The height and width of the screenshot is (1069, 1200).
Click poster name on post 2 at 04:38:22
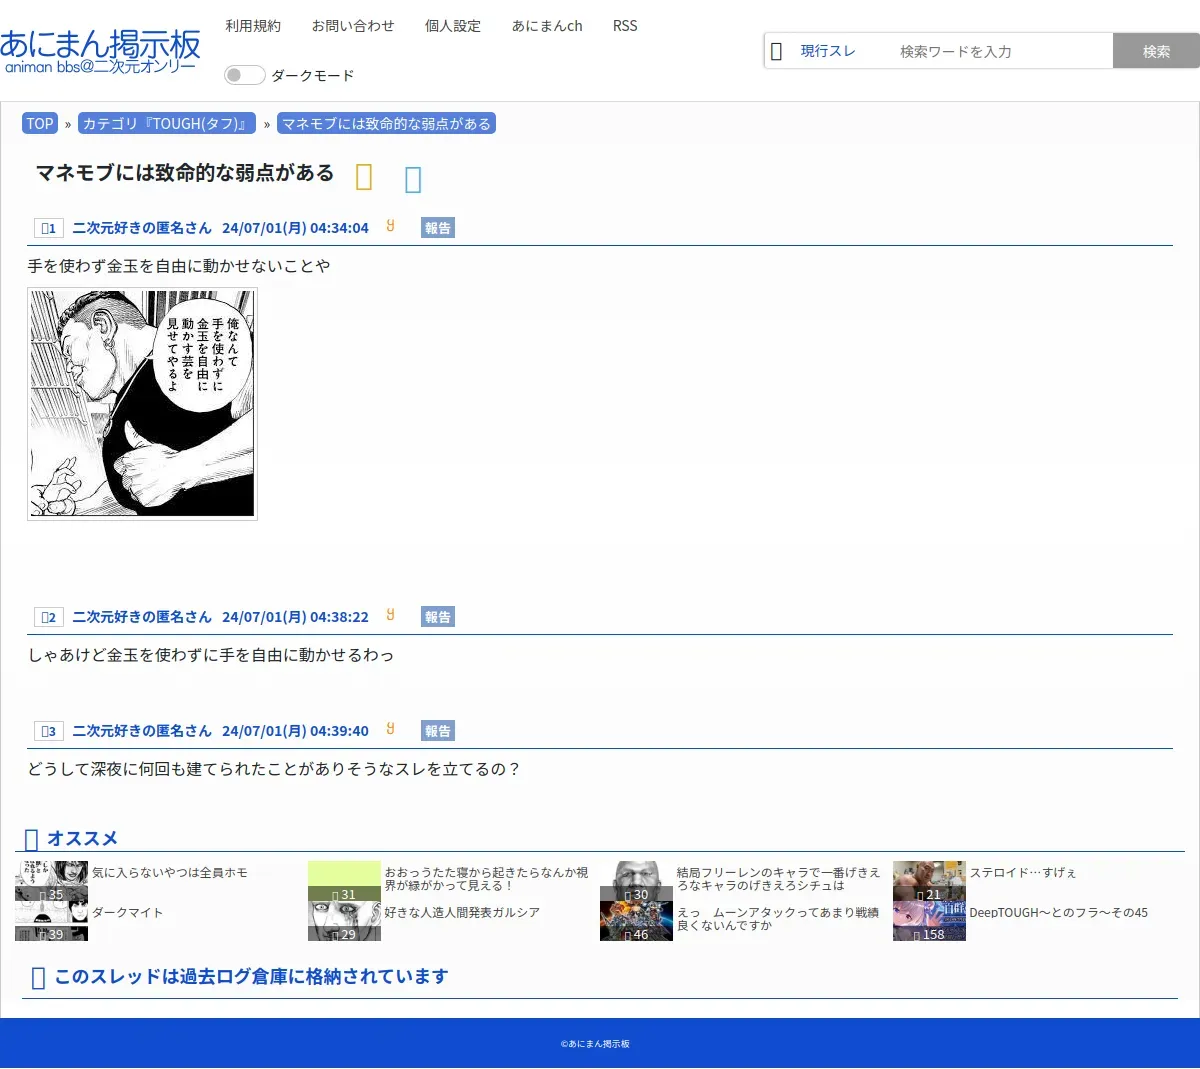tap(142, 617)
